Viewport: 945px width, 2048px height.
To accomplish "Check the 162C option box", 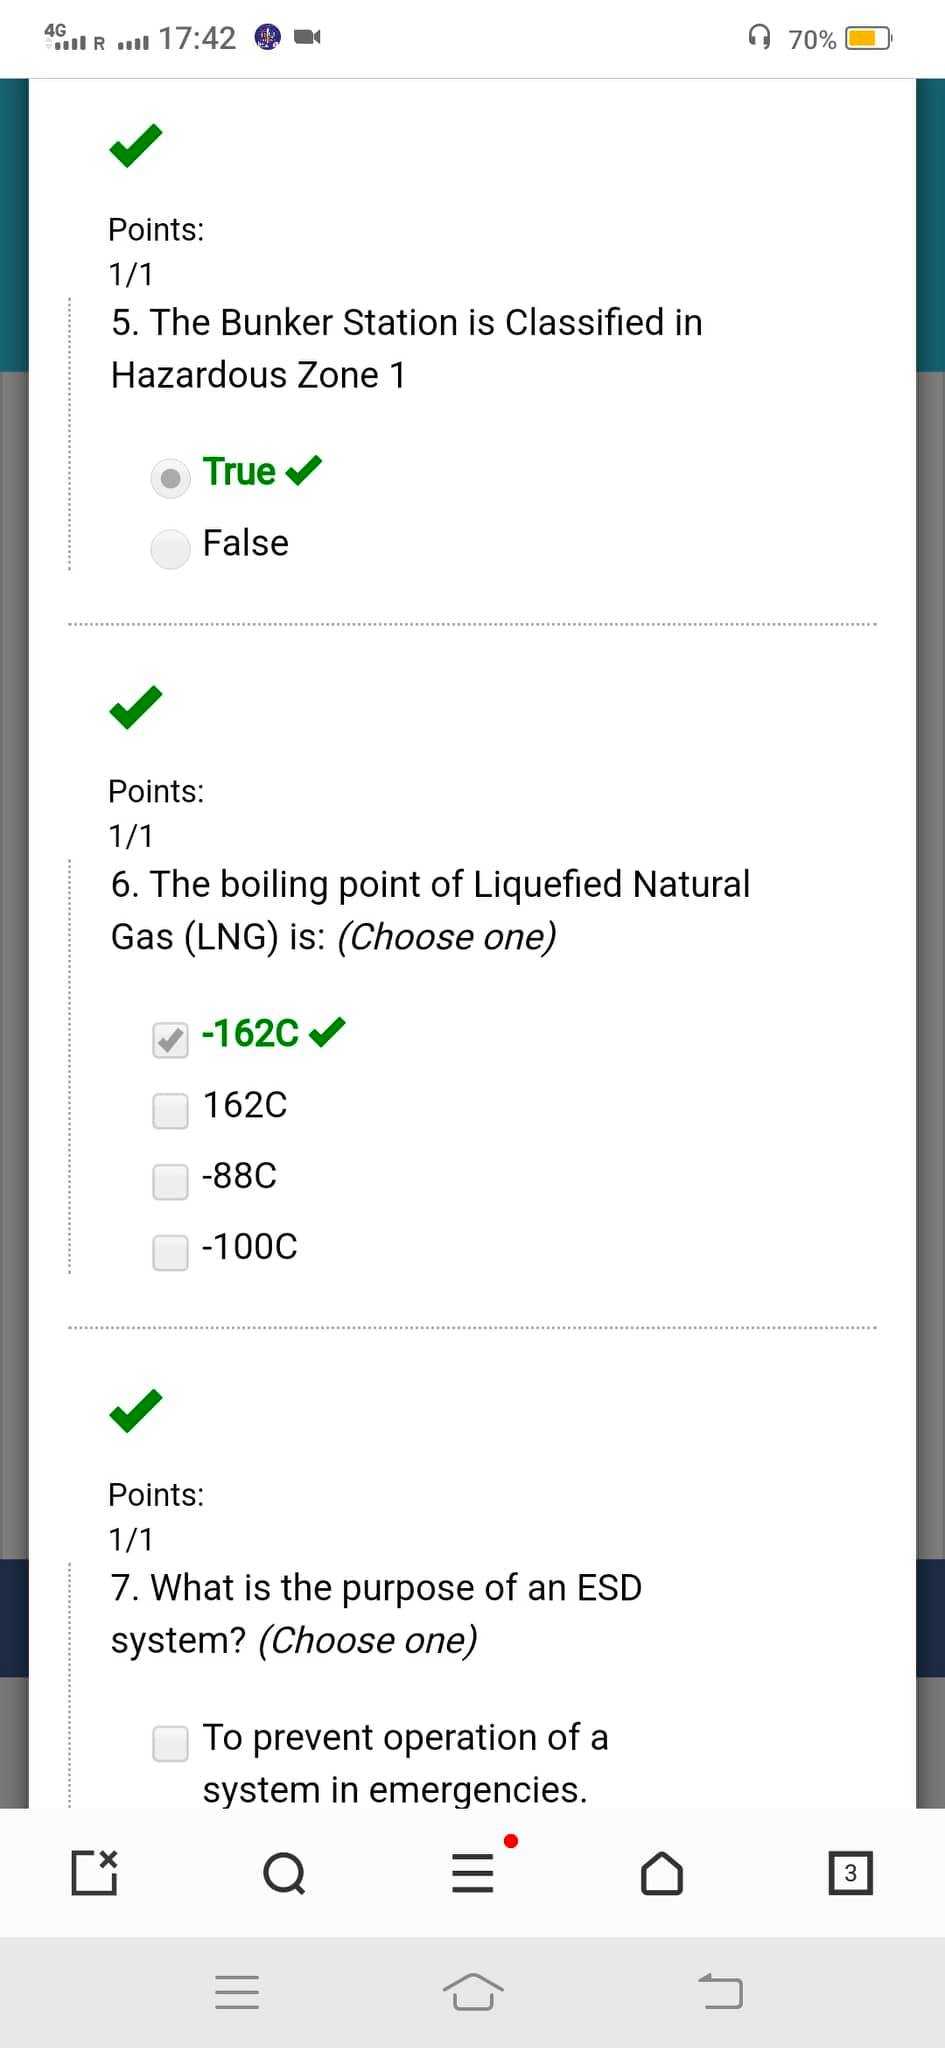I will point(170,1110).
